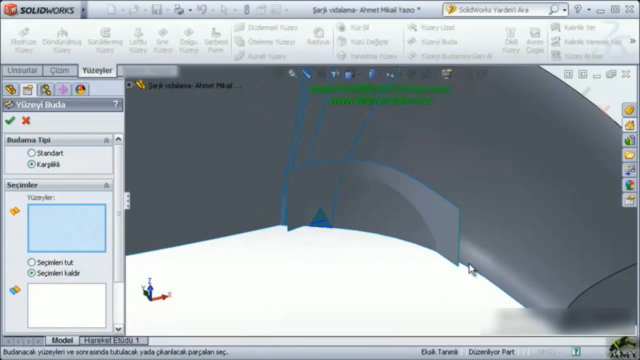
Task: Run the Kalınlık Ver command
Action: tap(573, 27)
